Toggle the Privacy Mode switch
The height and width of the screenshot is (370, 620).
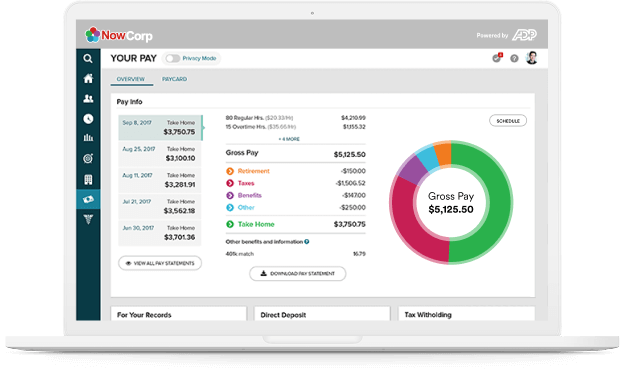coord(172,59)
